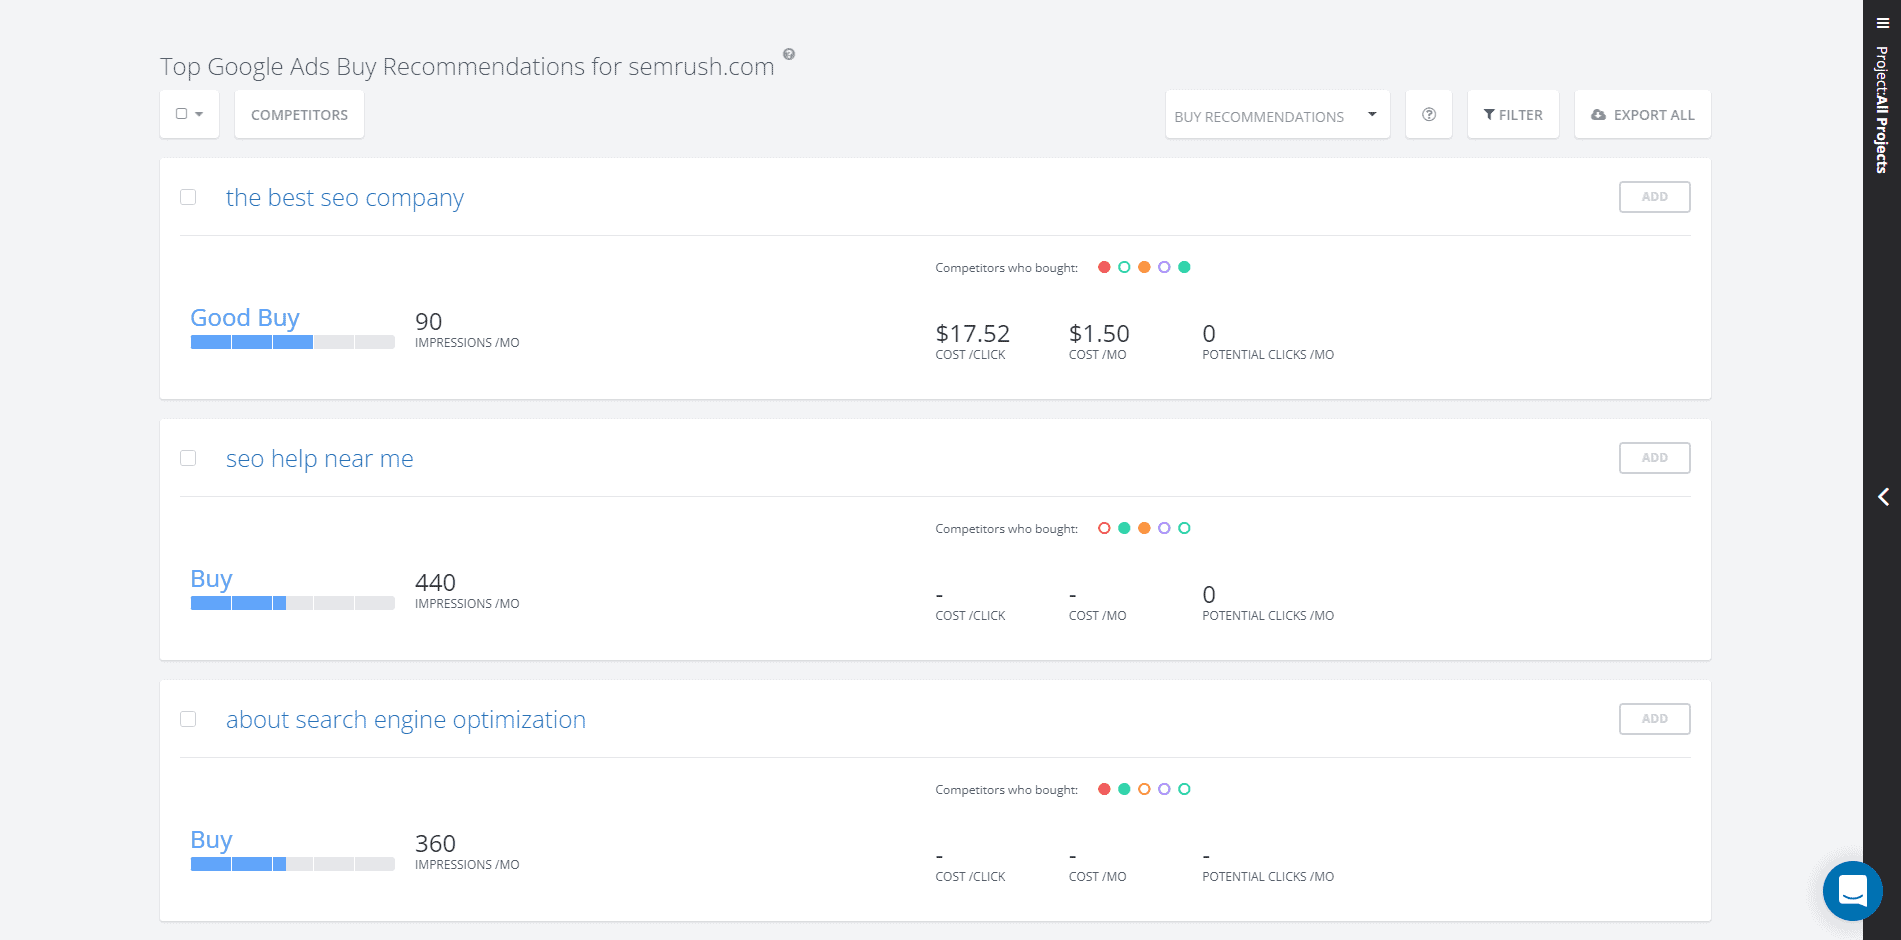Open the Intercom chat bubble
The image size is (1901, 940).
(x=1852, y=891)
